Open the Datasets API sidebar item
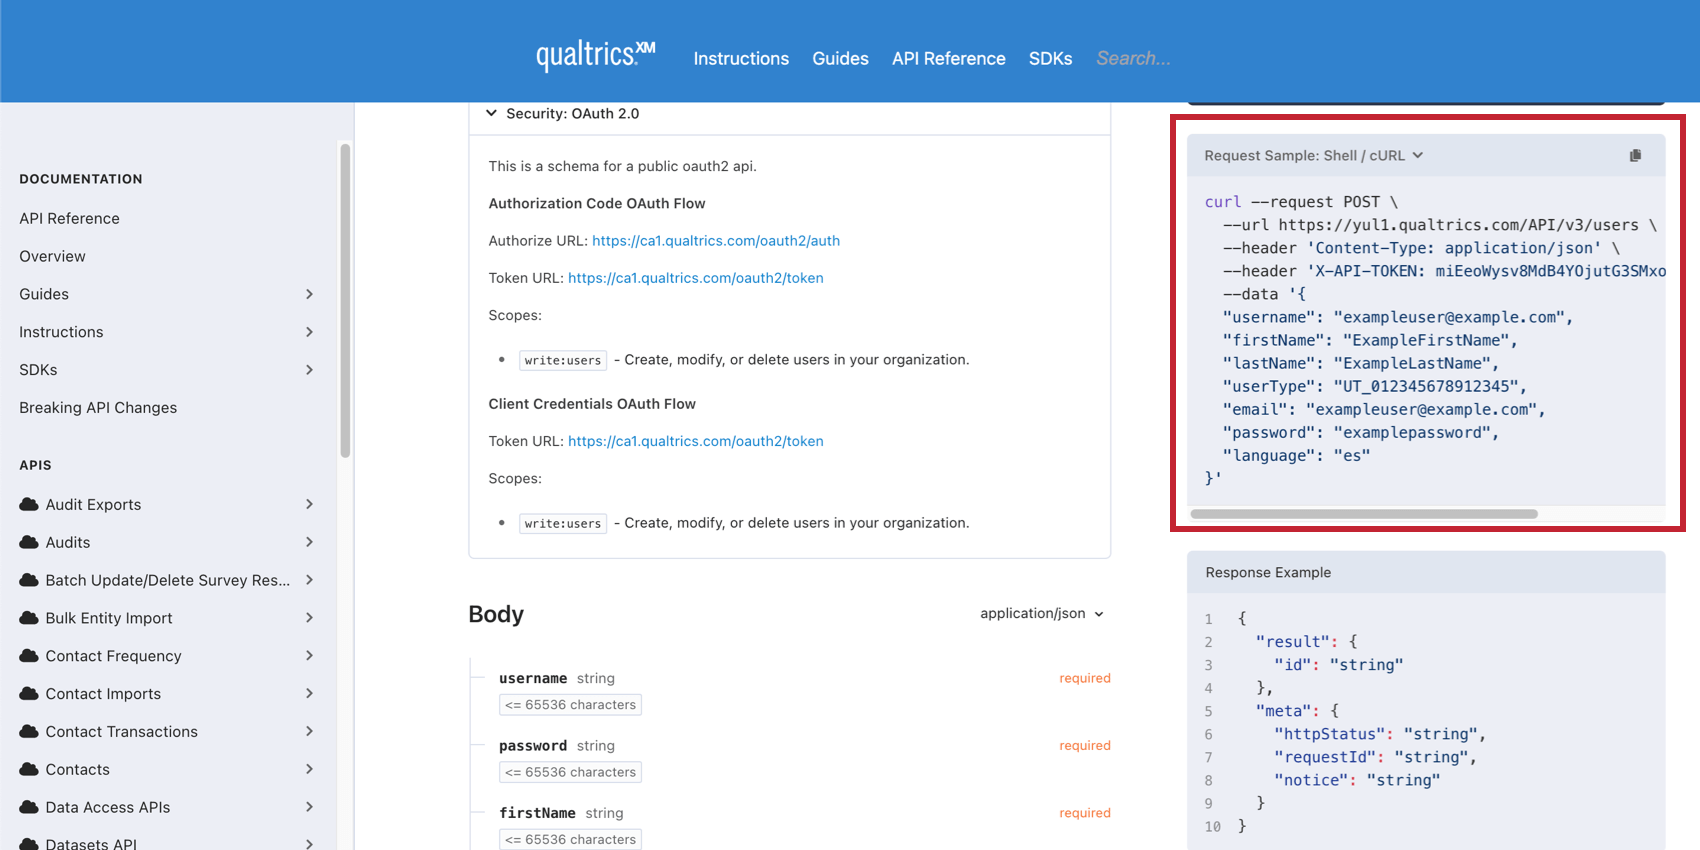 point(90,844)
